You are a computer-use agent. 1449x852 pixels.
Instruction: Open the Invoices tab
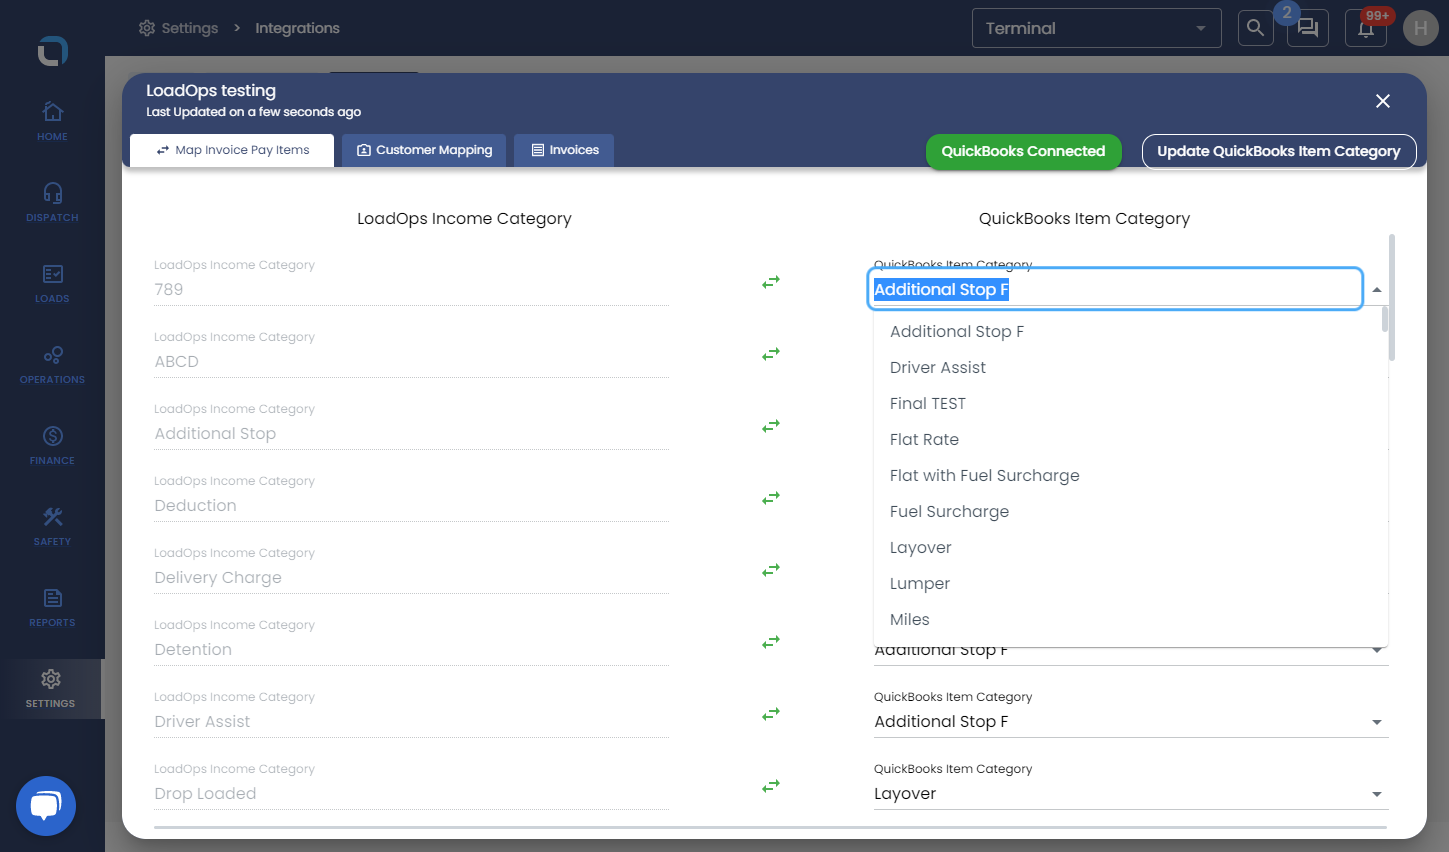pyautogui.click(x=564, y=150)
